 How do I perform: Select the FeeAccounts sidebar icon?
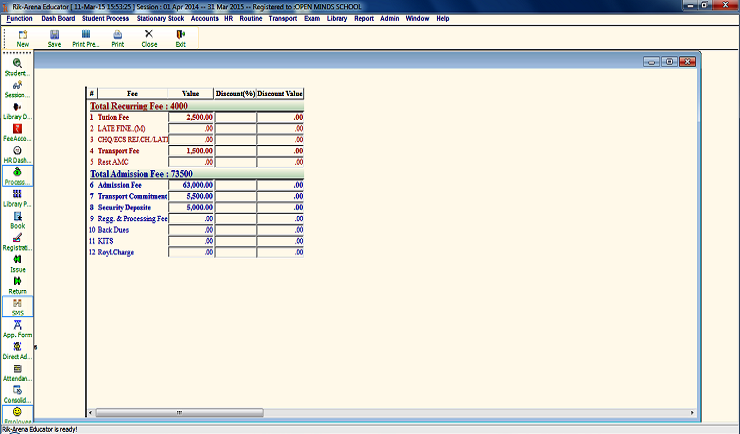(x=17, y=133)
